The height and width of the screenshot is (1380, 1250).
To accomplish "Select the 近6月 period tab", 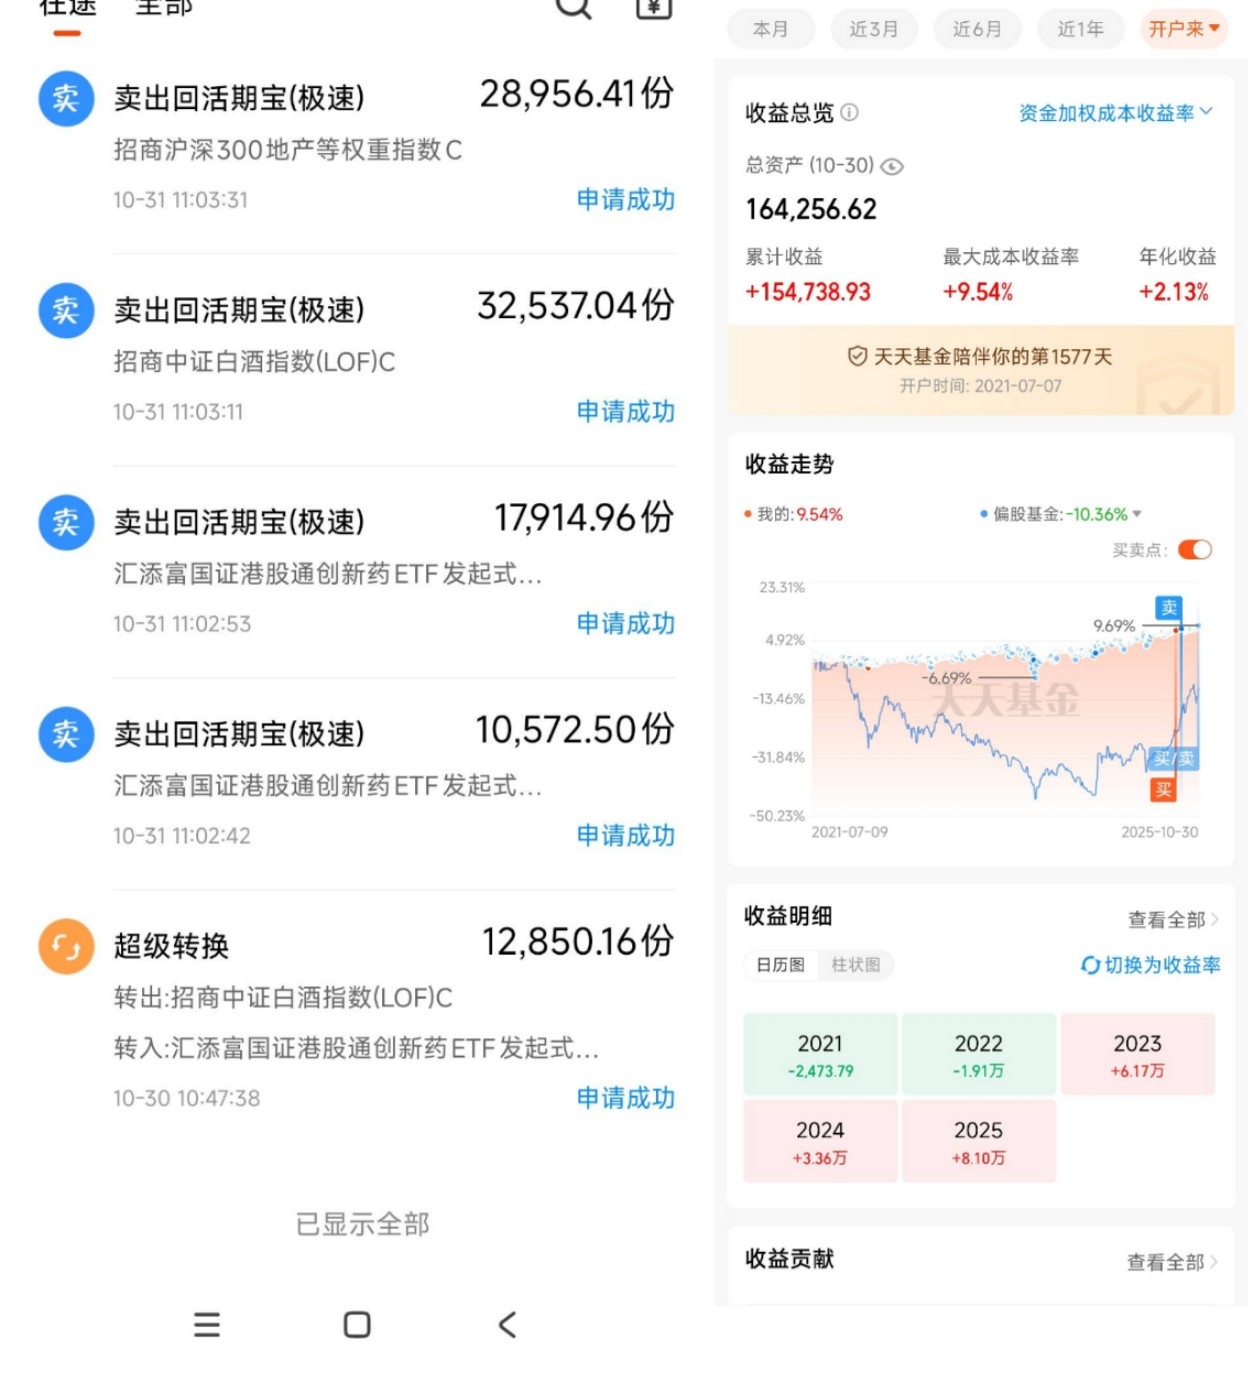I will 977,29.
